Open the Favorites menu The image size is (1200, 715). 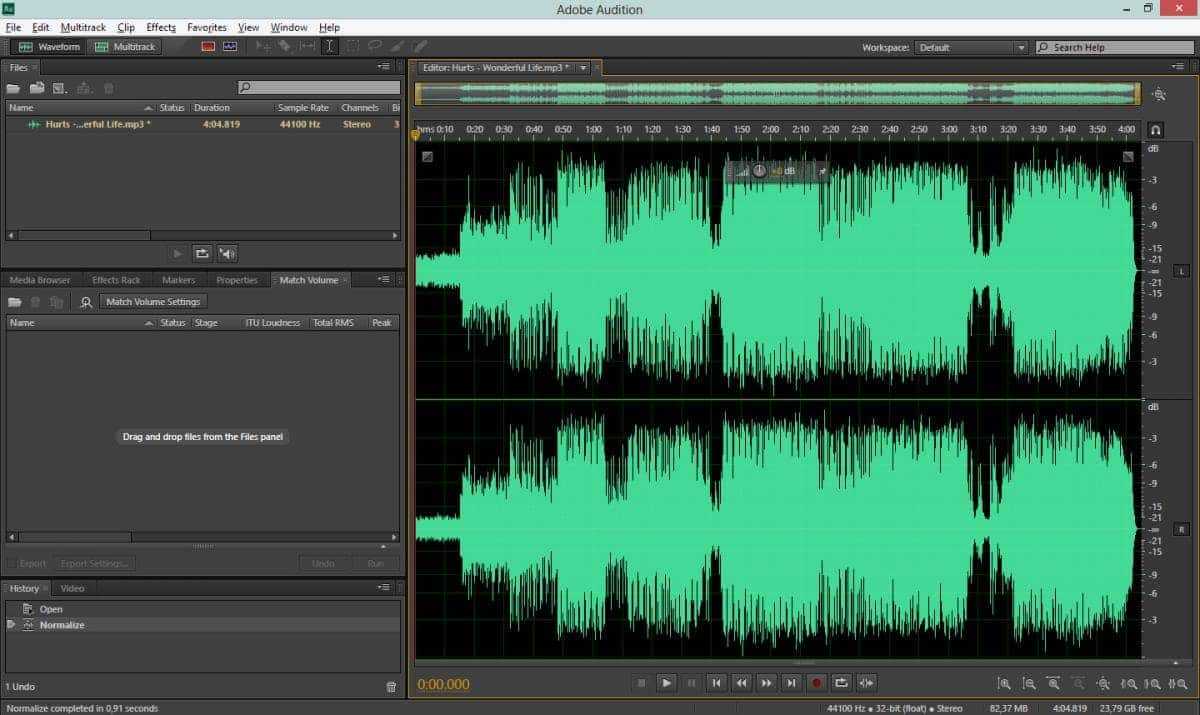(x=206, y=27)
